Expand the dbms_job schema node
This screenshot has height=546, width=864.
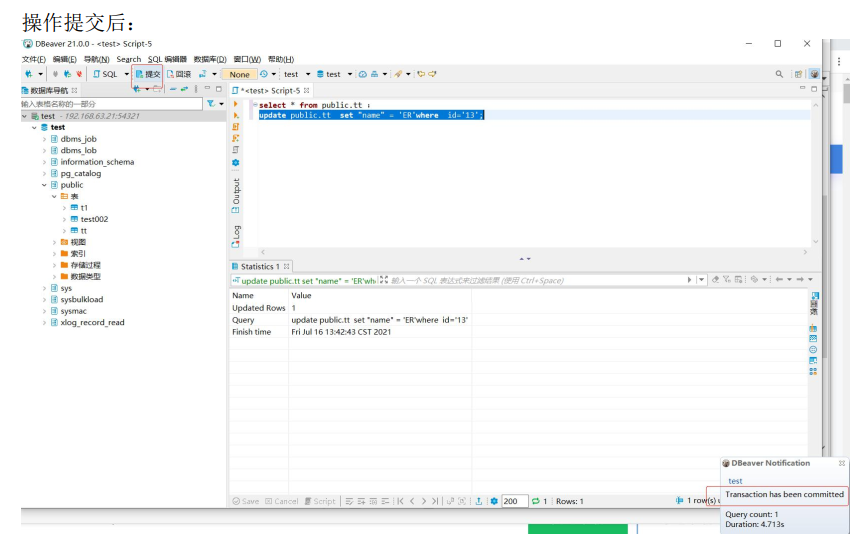pos(45,139)
